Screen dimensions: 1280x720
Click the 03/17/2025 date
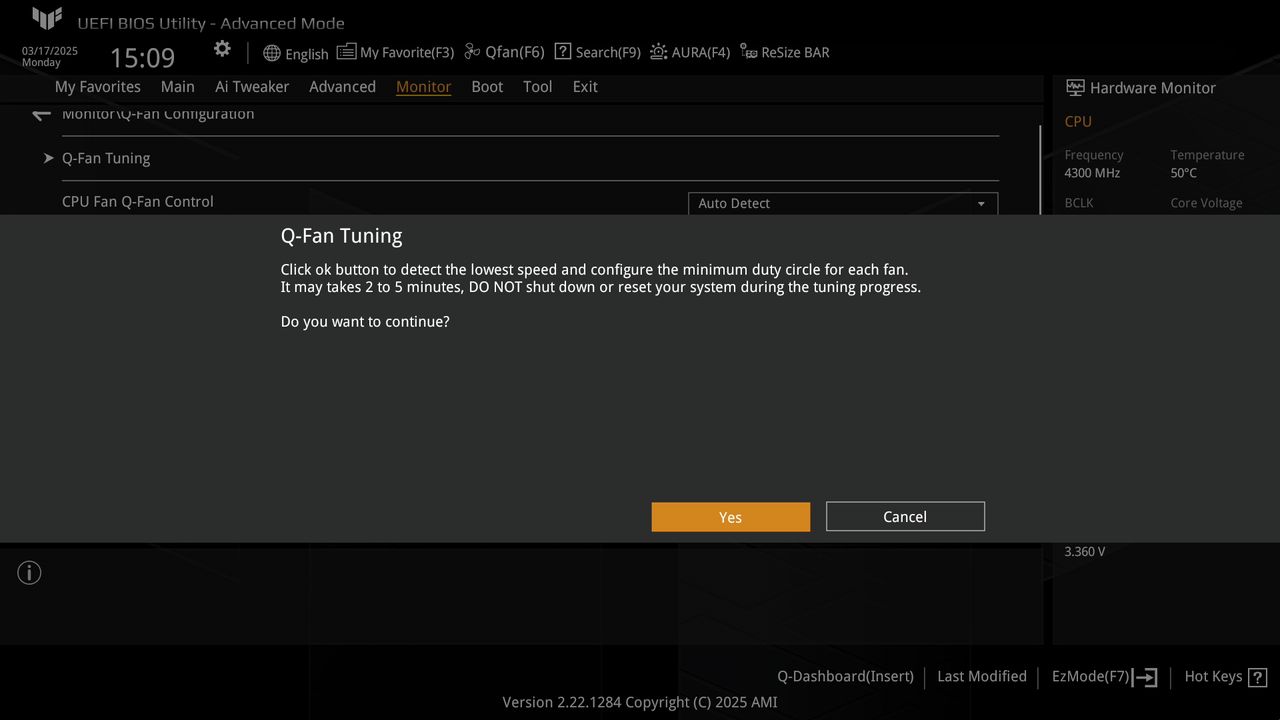click(x=50, y=51)
